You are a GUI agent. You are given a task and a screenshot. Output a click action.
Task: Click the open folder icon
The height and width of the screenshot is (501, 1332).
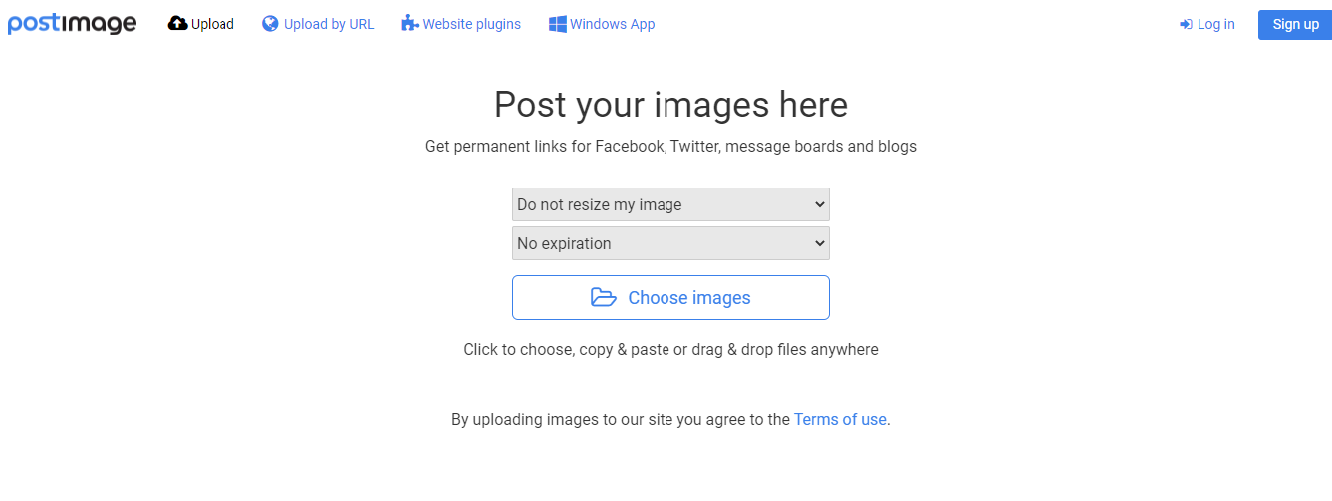(603, 297)
